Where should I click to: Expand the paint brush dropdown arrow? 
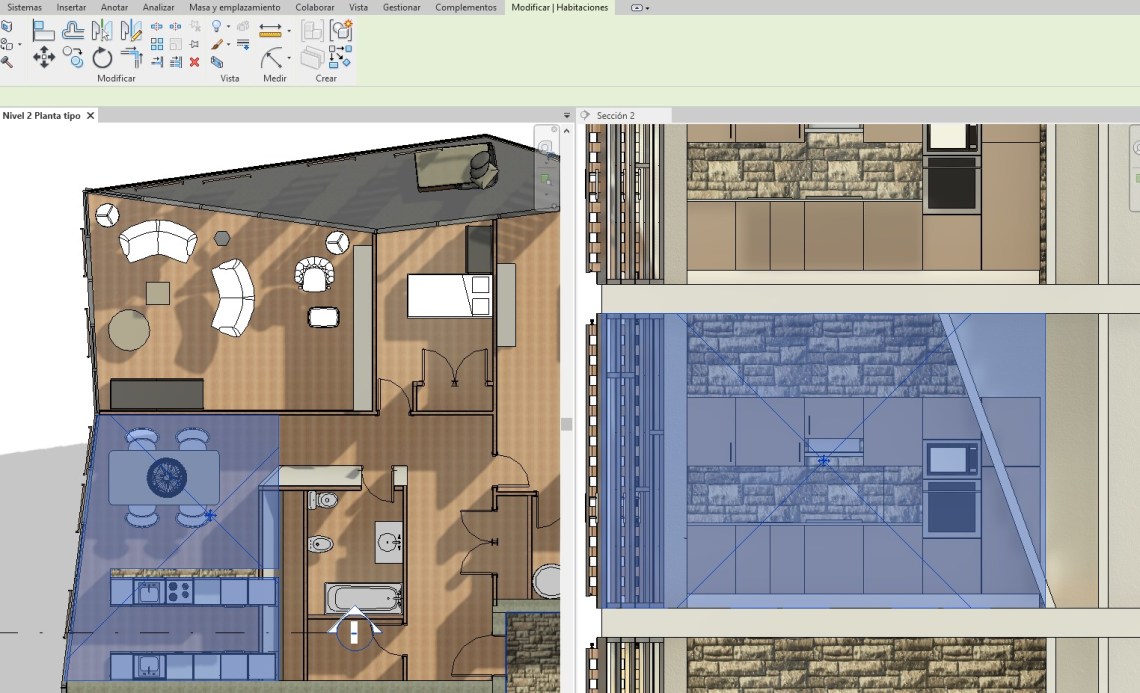(x=229, y=45)
